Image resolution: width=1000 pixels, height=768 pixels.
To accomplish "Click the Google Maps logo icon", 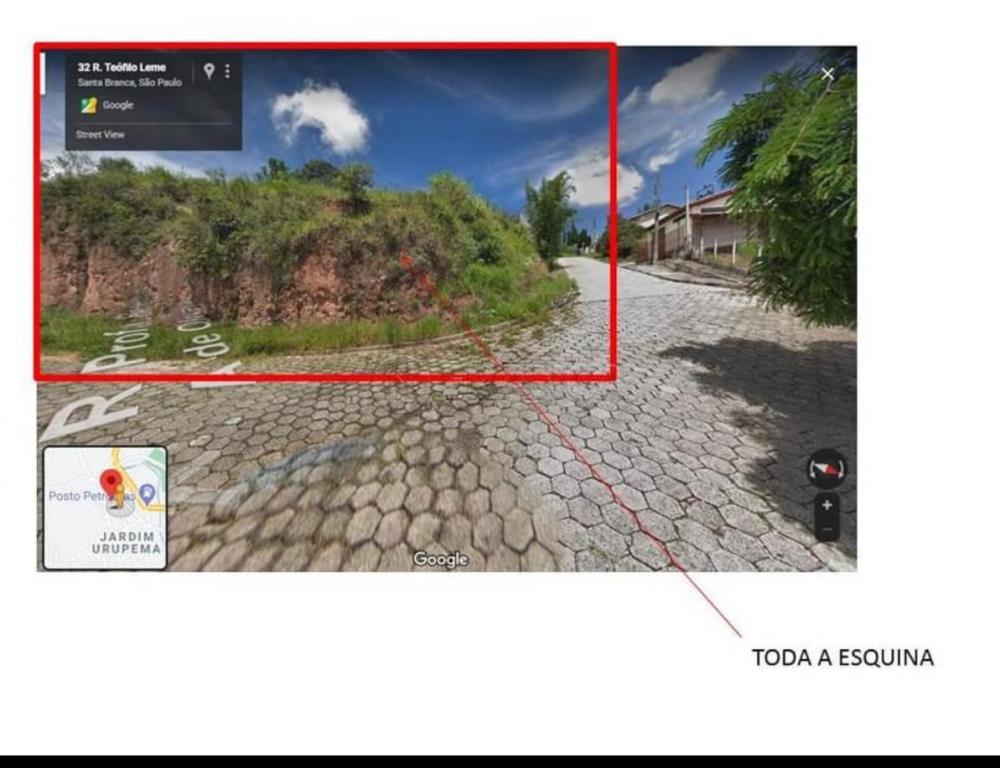I will (89, 105).
